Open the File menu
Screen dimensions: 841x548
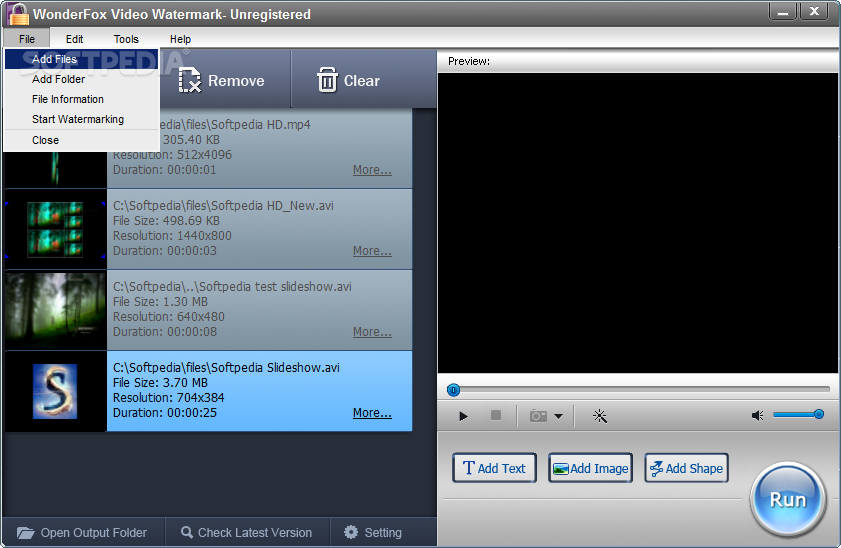pos(27,39)
